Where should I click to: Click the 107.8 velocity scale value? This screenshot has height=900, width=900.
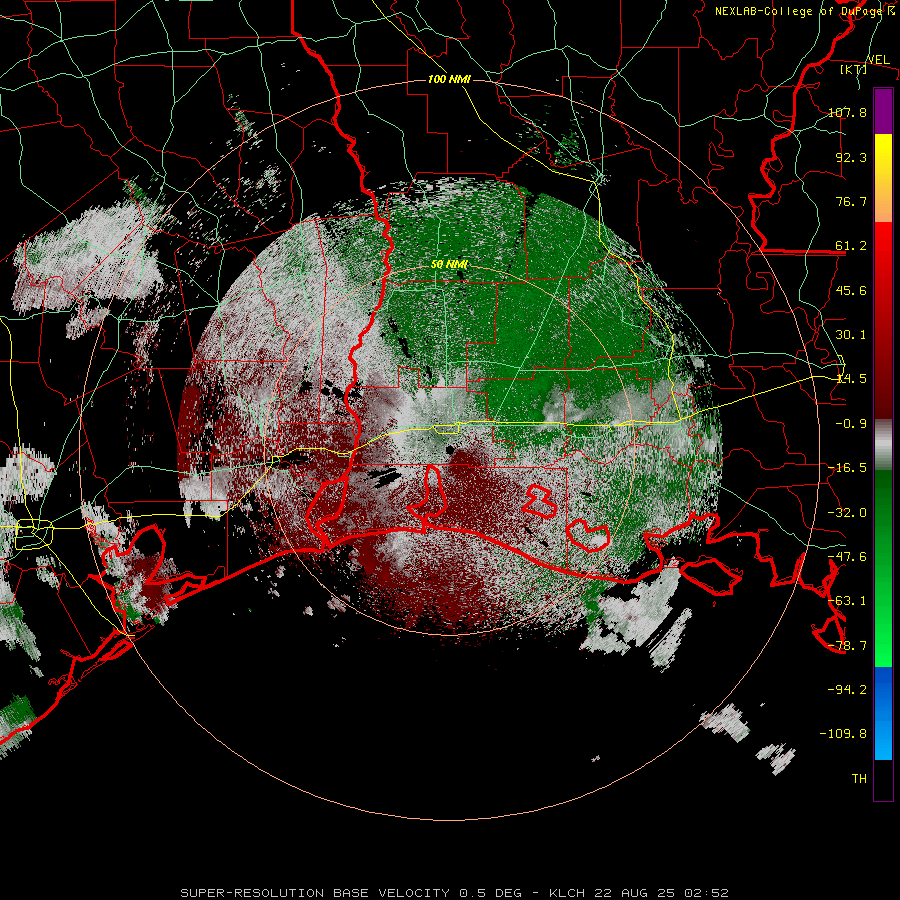[847, 112]
